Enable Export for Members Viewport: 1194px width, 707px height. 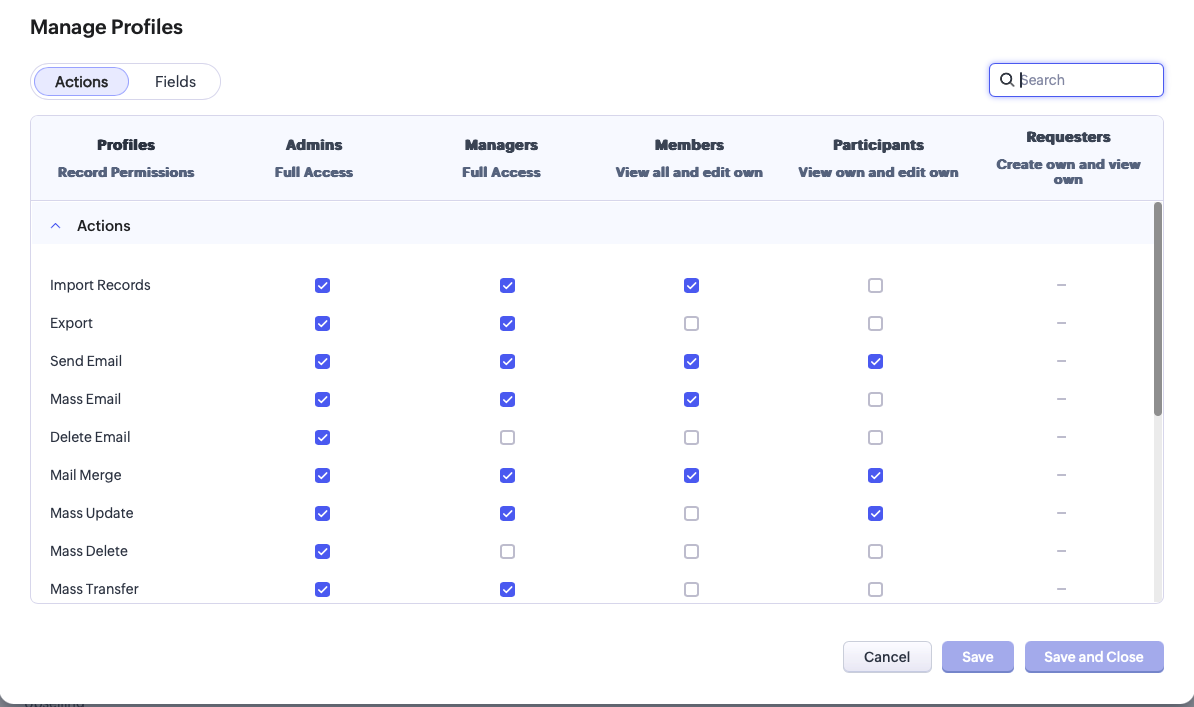(x=691, y=324)
